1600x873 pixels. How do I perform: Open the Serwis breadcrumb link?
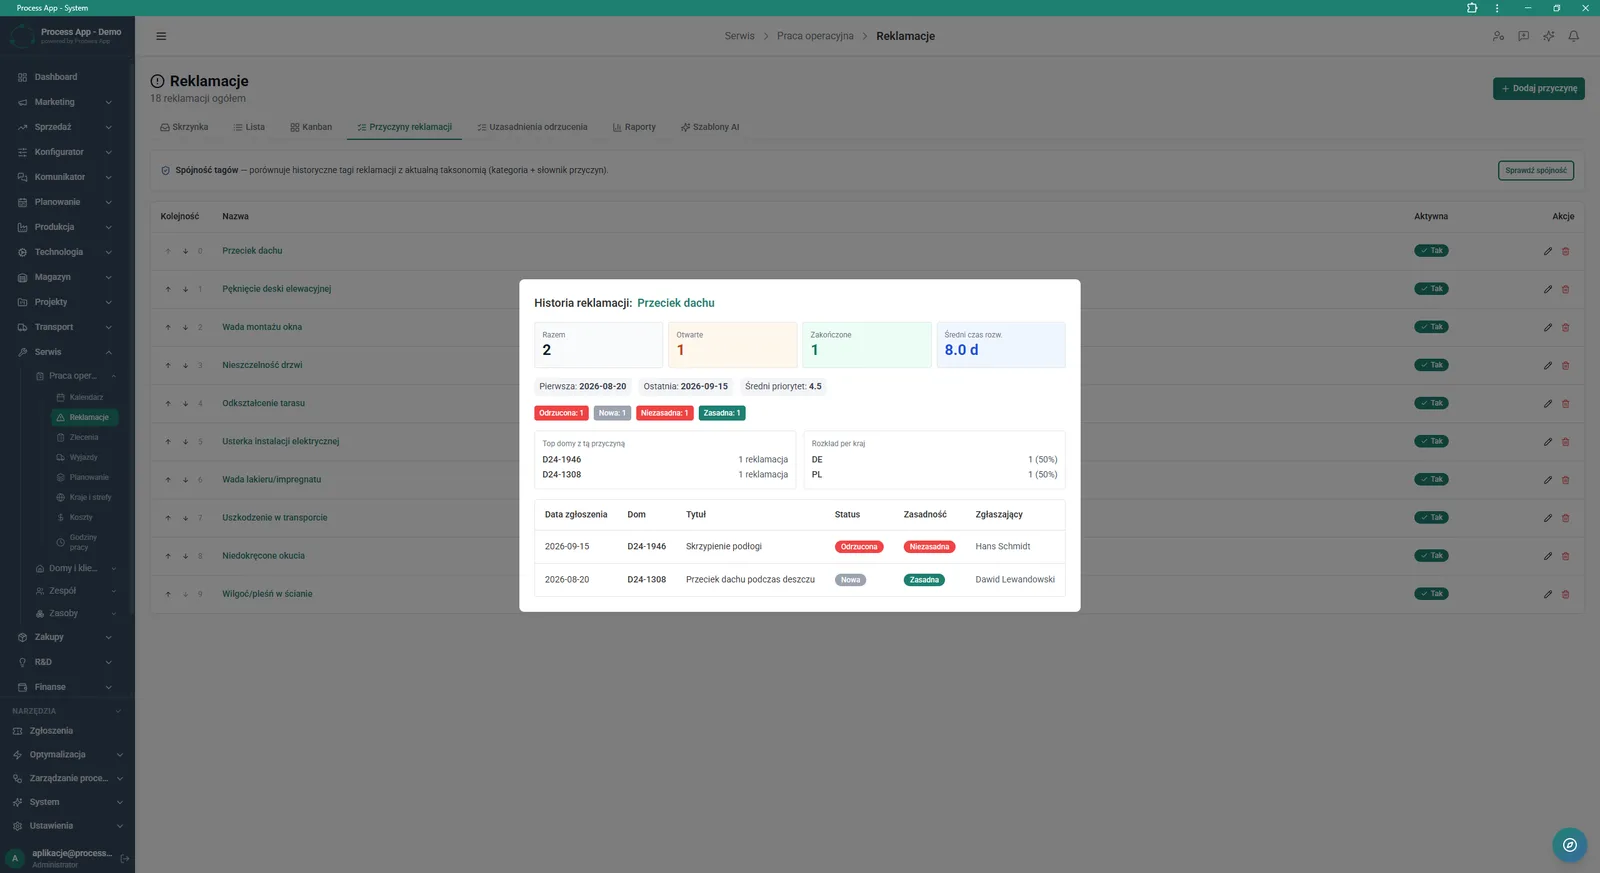[x=740, y=36]
